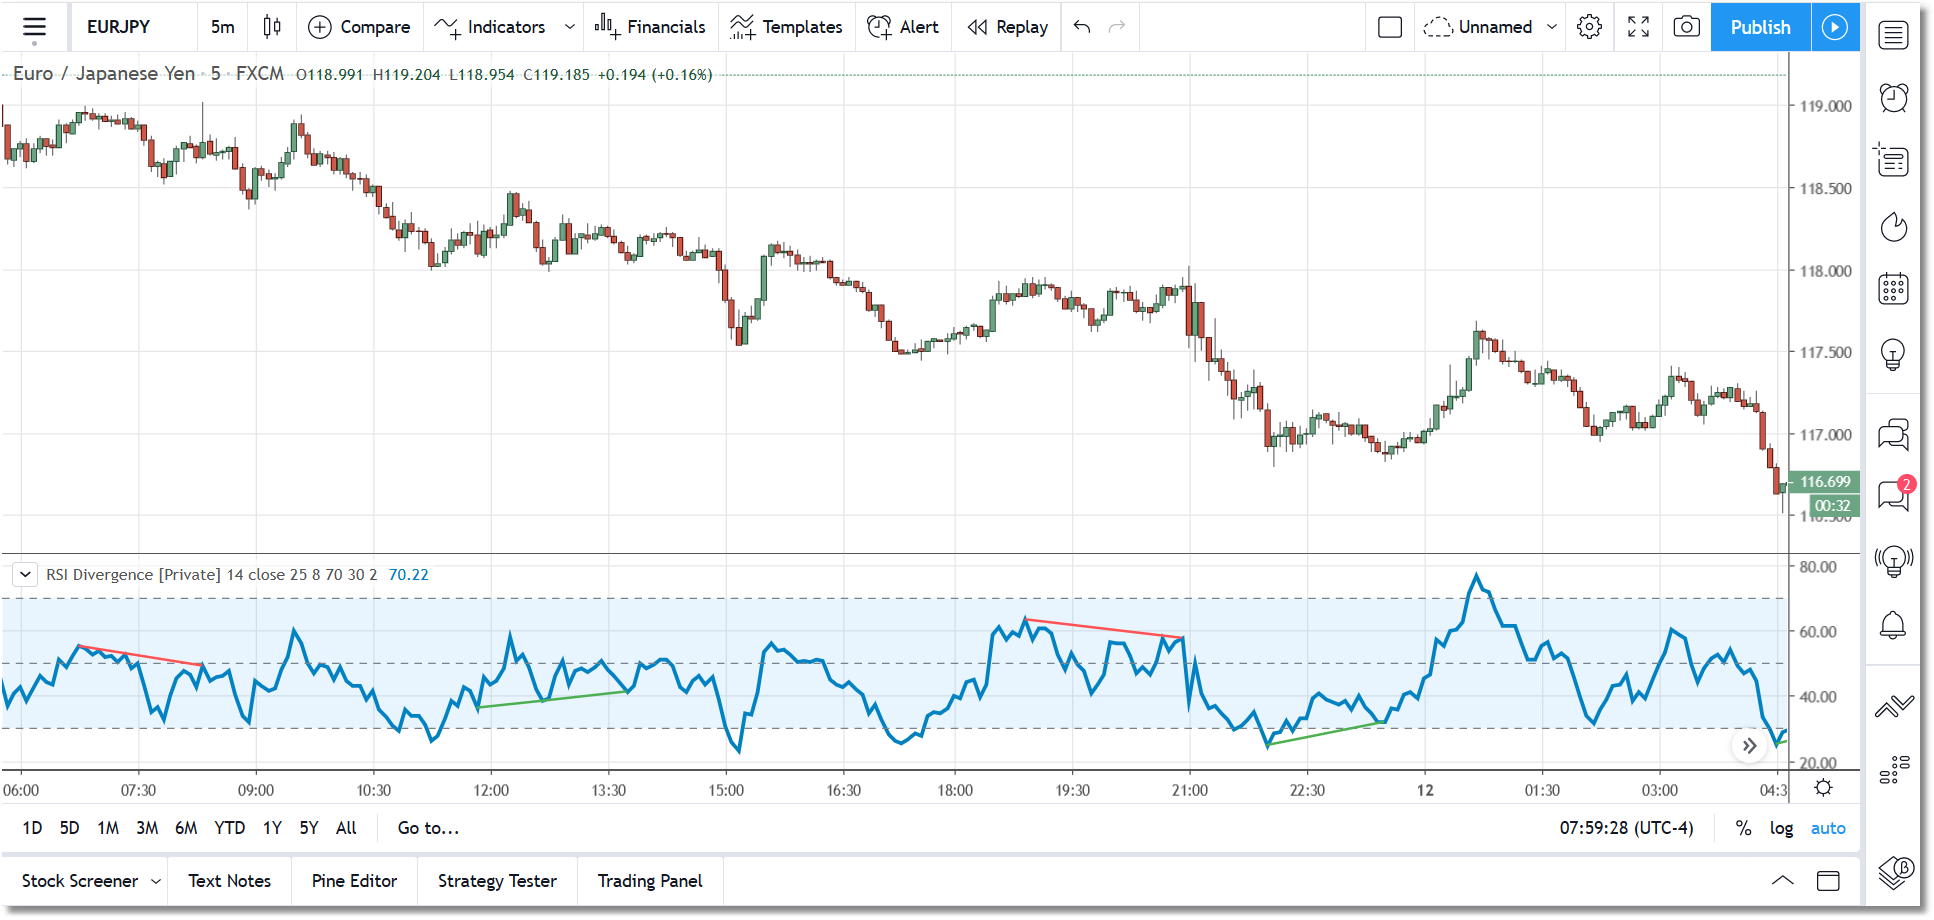
Task: Open the Watchlist panel icon
Action: pyautogui.click(x=1893, y=36)
